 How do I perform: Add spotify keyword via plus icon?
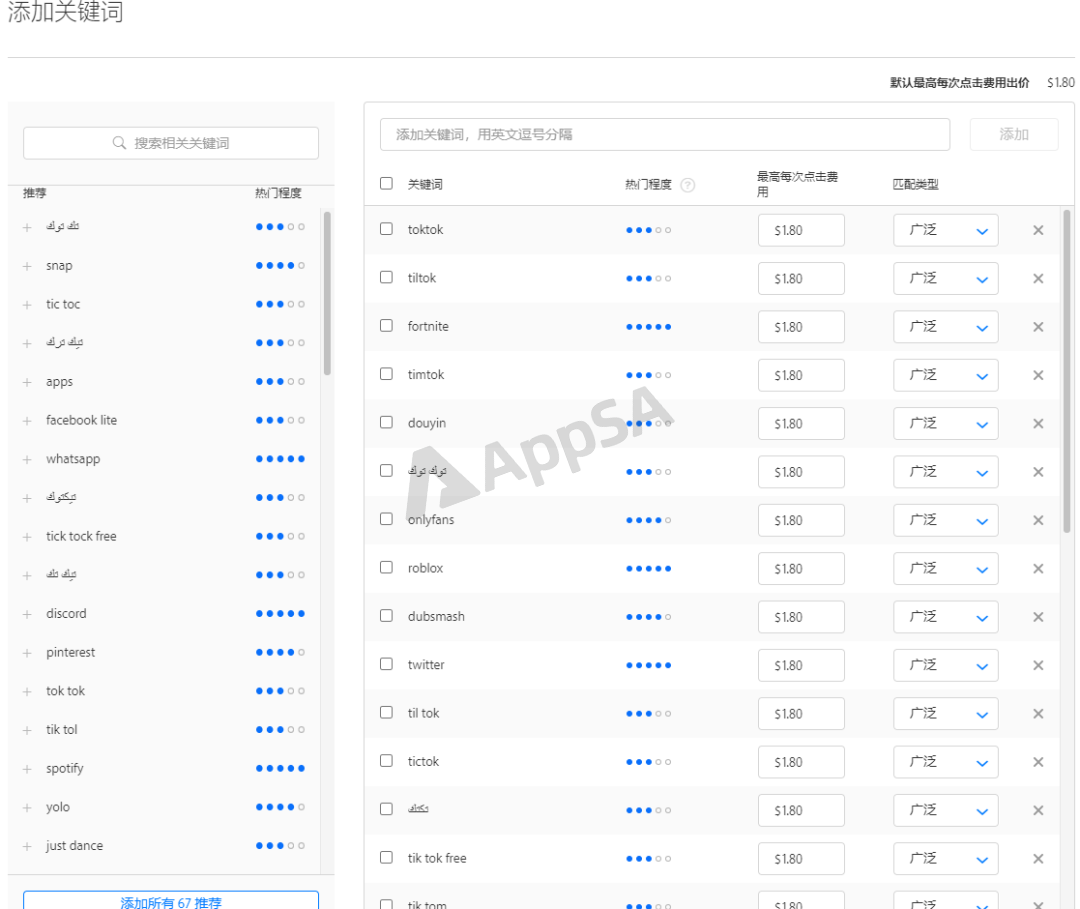click(27, 769)
